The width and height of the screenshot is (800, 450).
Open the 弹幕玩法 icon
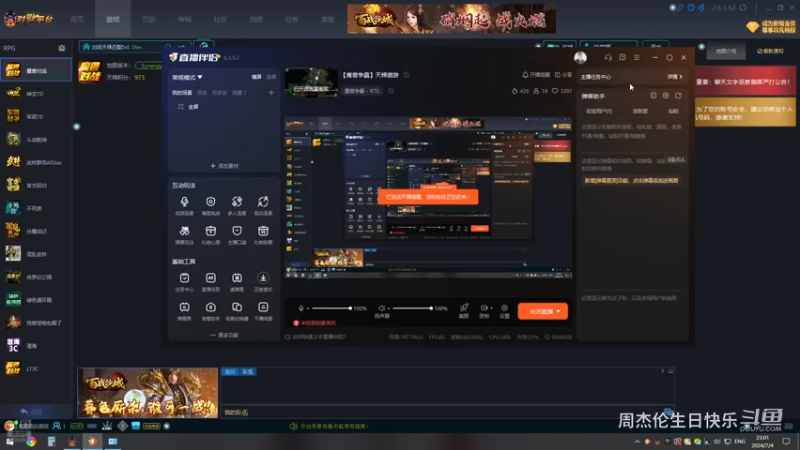(x=184, y=231)
